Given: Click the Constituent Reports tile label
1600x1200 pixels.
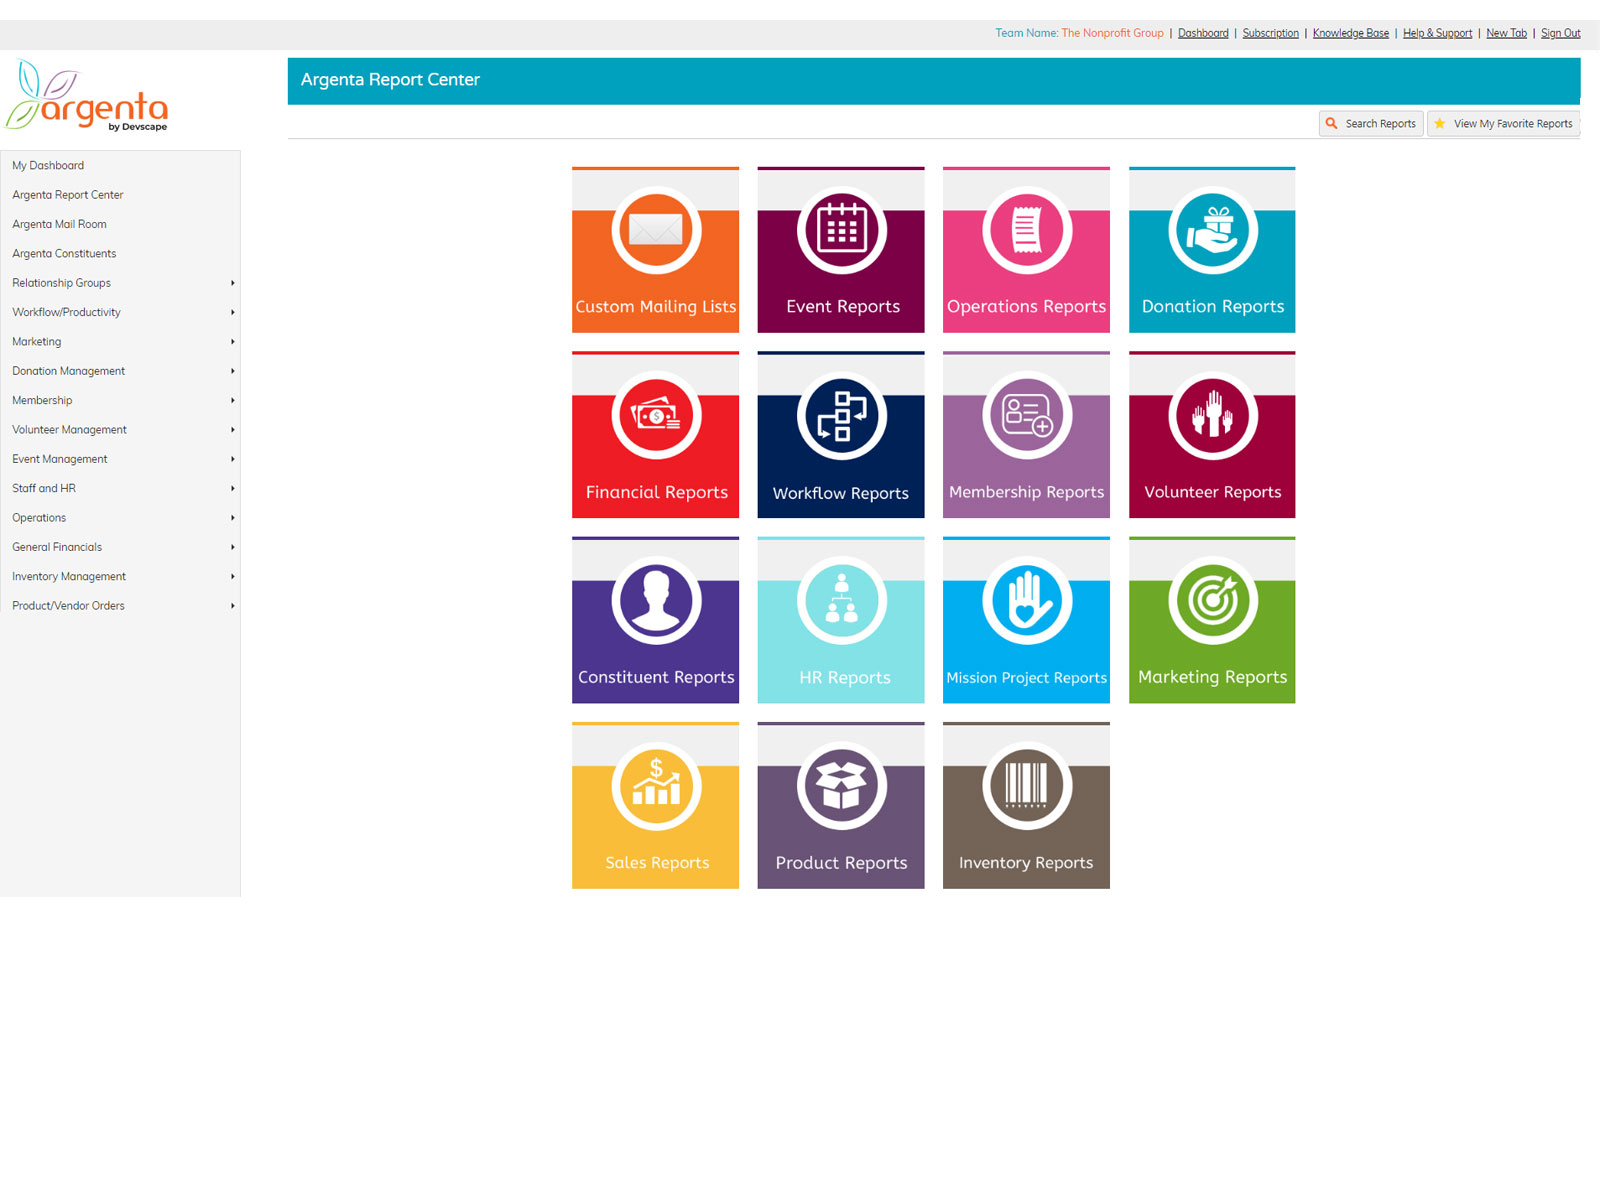Looking at the screenshot, I should pyautogui.click(x=656, y=677).
